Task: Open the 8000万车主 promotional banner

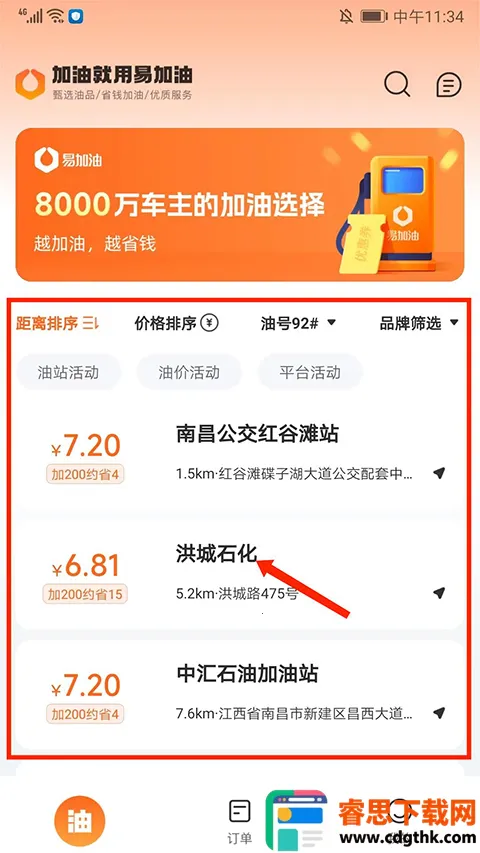Action: (x=240, y=205)
